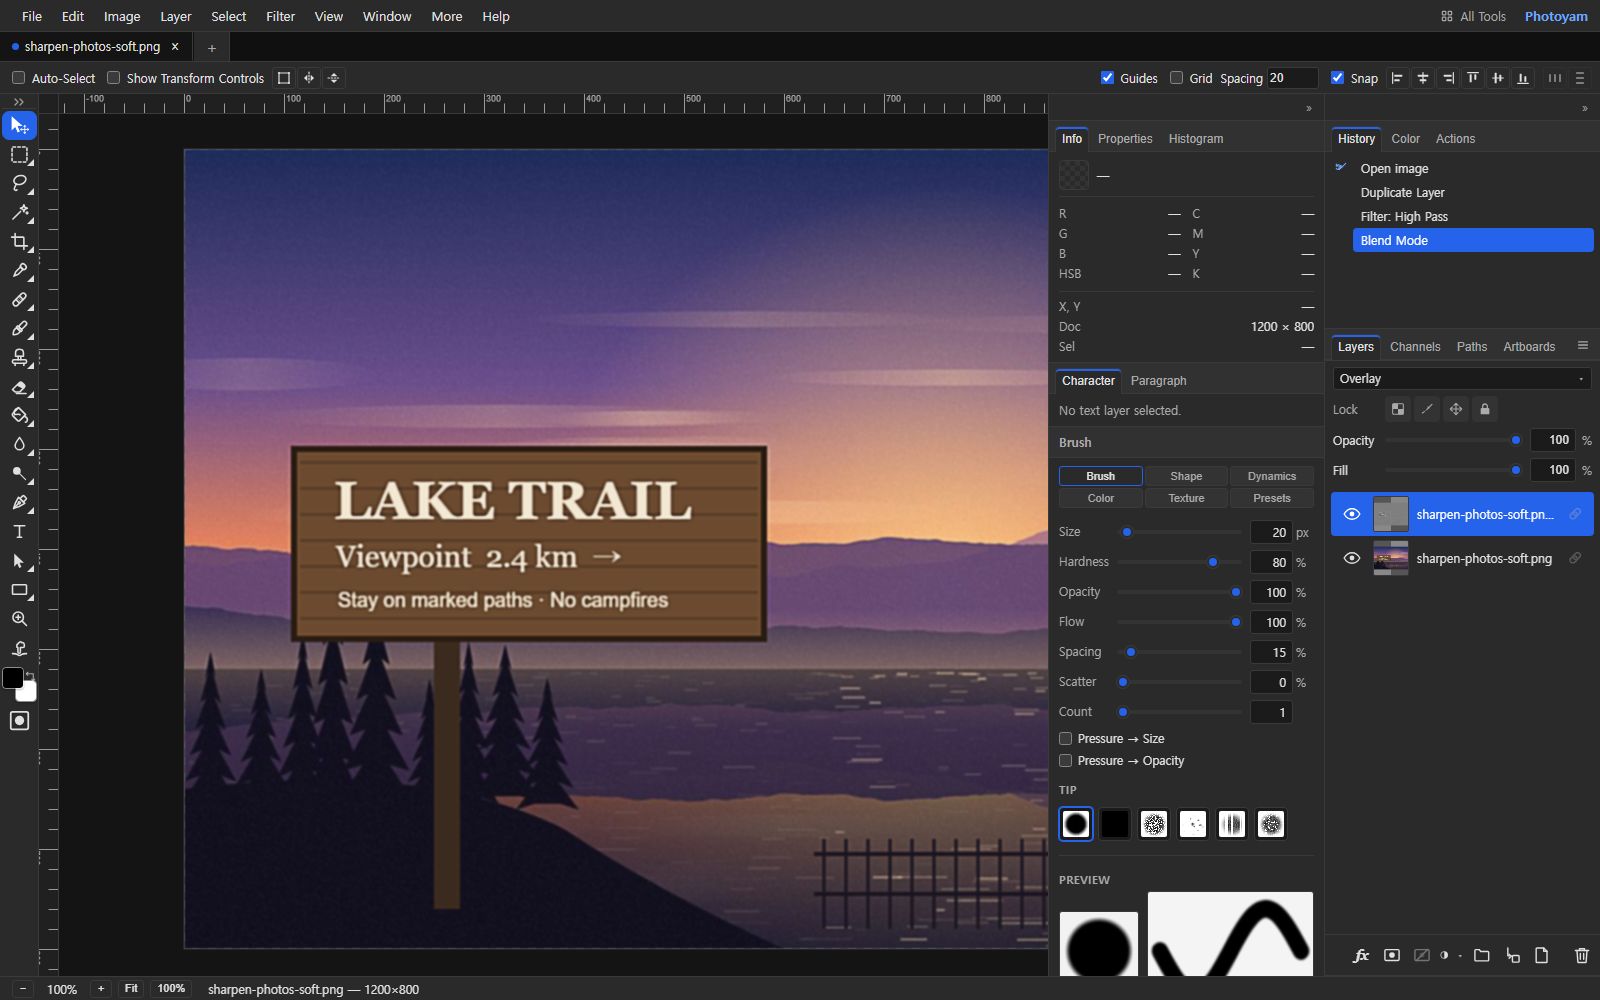Screen dimensions: 1600x1000
Task: Click the foreground color swatch
Action: tap(13, 678)
